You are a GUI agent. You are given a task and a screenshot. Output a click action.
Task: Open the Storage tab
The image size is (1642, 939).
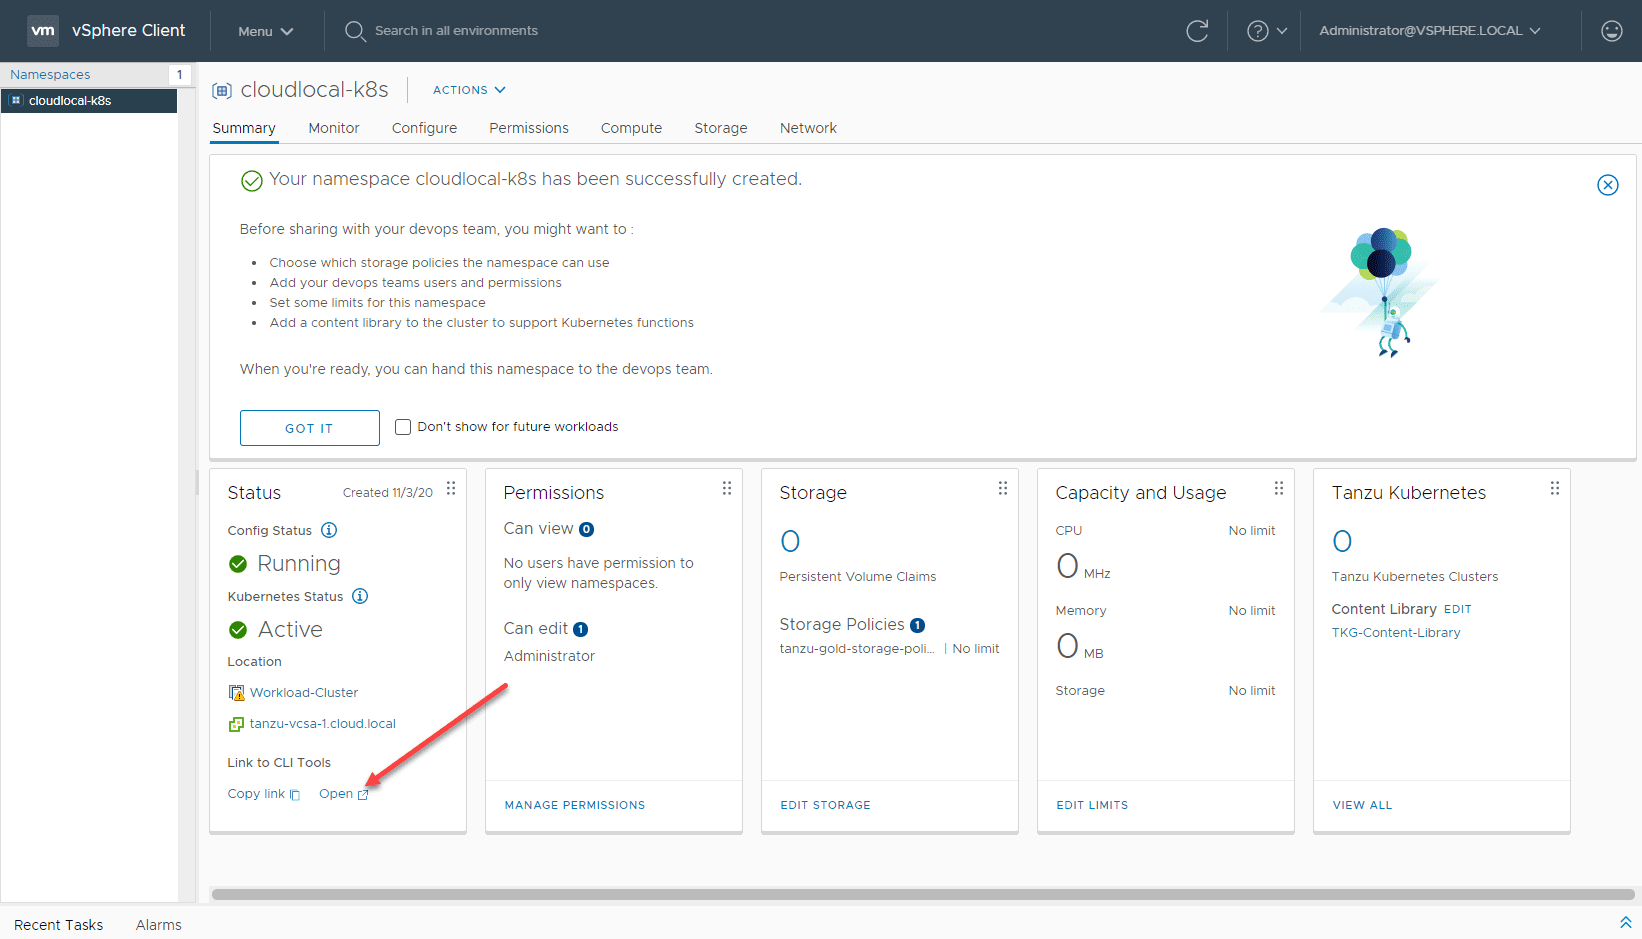tap(720, 128)
